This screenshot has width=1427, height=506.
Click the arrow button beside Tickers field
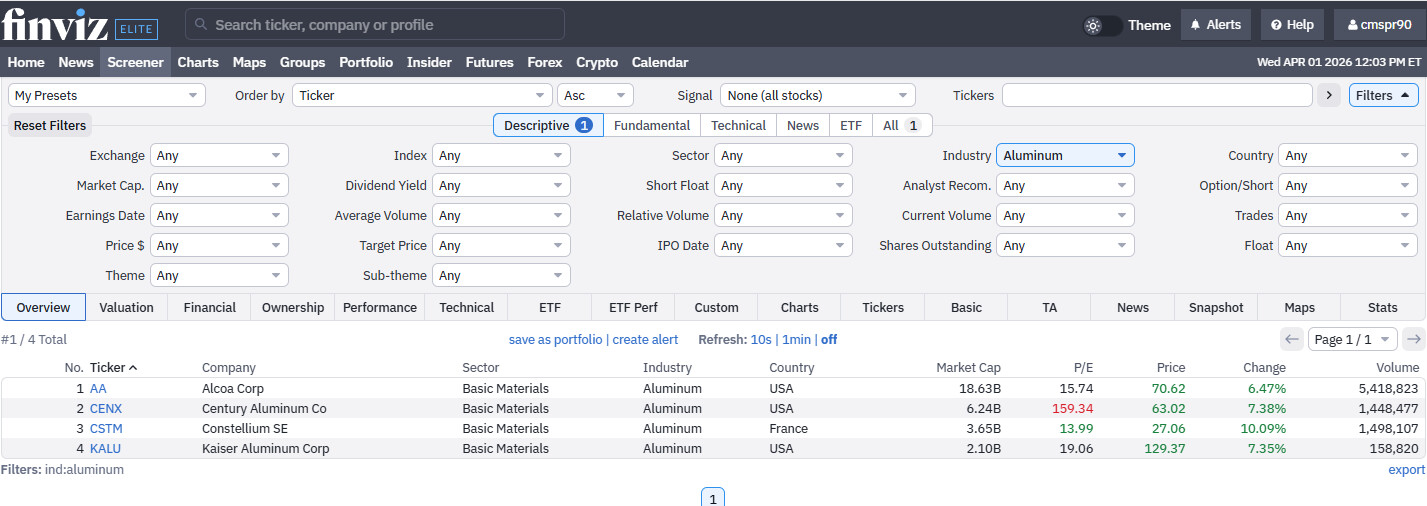coord(1328,96)
